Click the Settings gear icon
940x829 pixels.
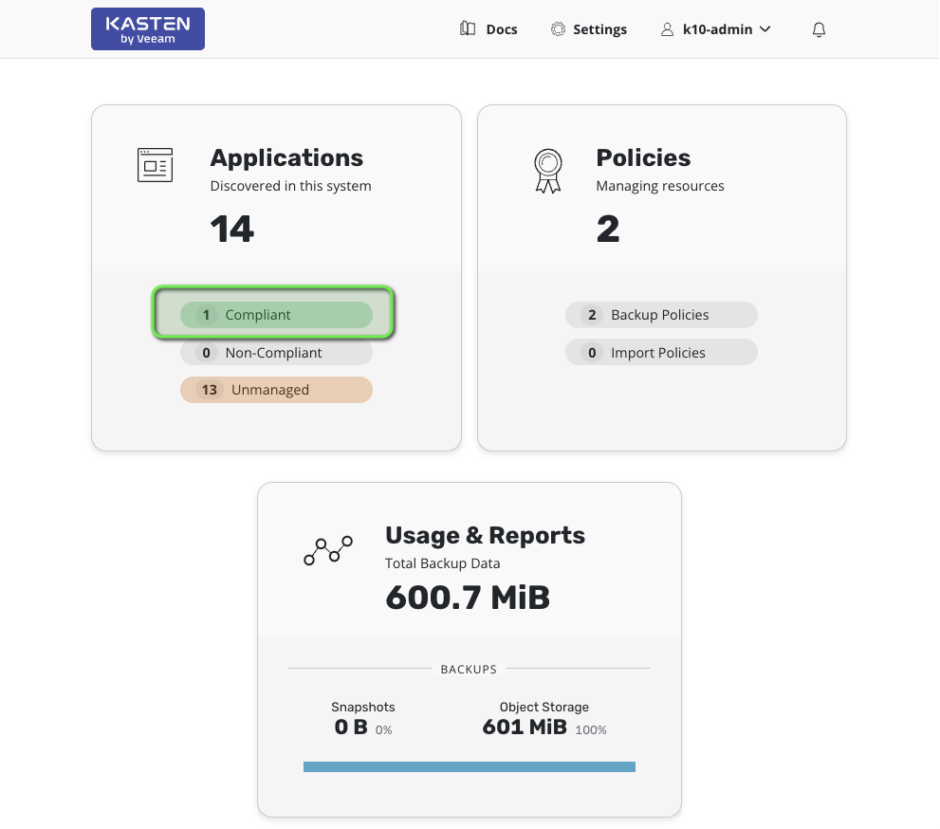558,29
